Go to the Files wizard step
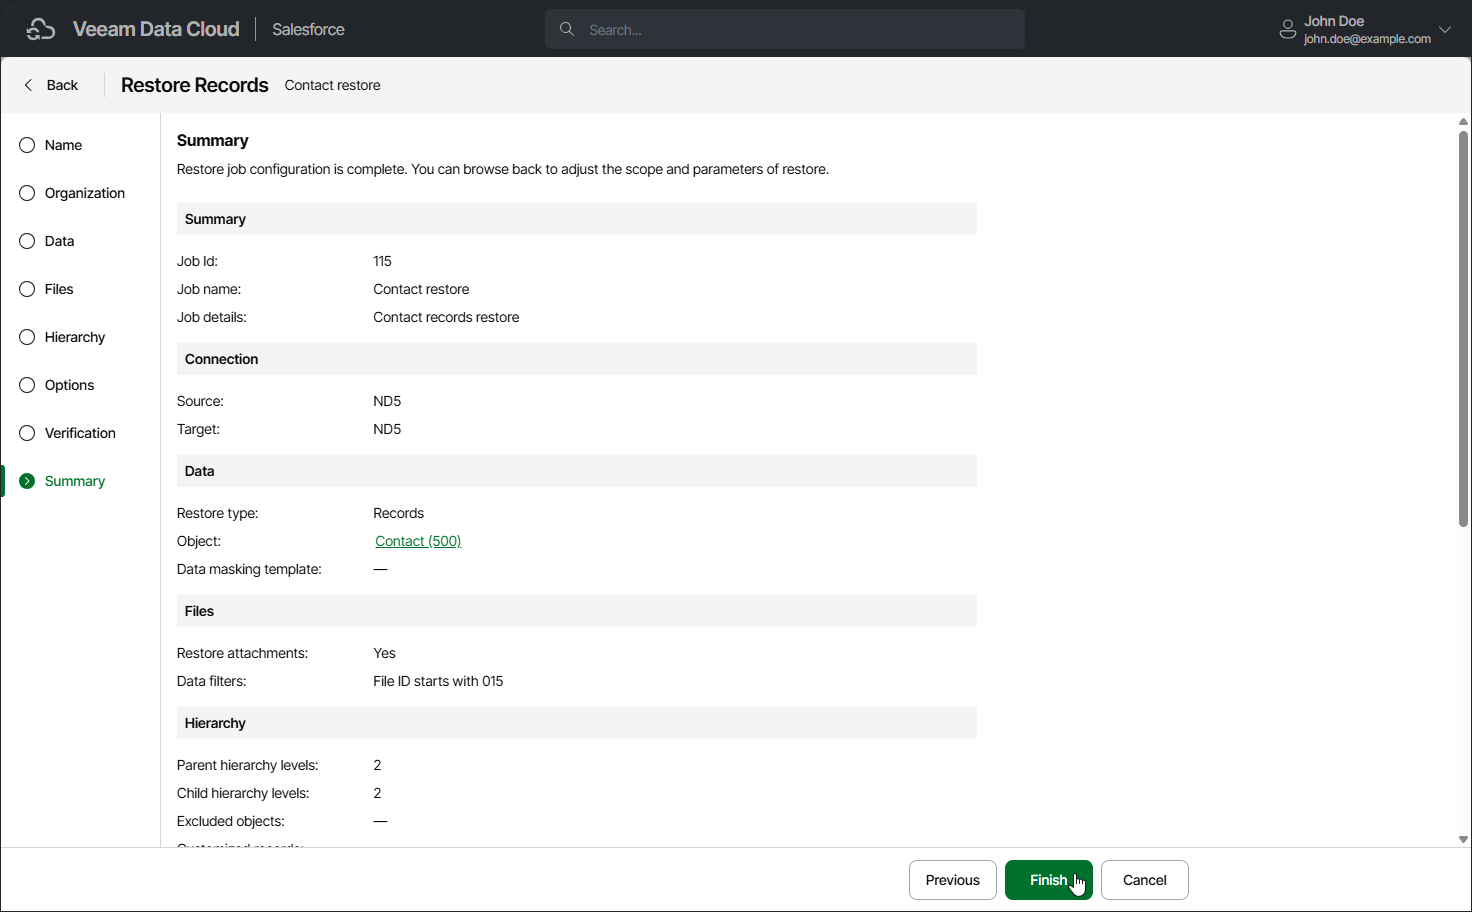Image resolution: width=1472 pixels, height=912 pixels. tap(59, 289)
